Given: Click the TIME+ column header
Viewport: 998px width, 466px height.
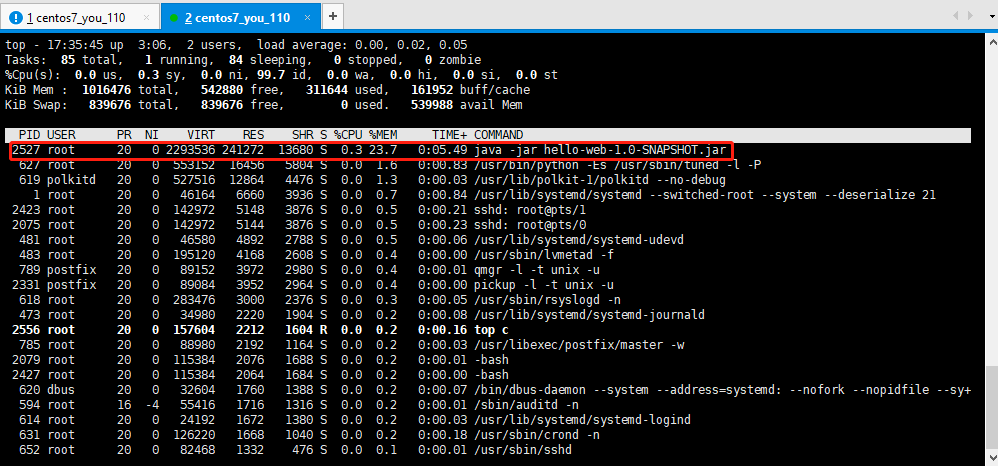Looking at the screenshot, I should (449, 135).
